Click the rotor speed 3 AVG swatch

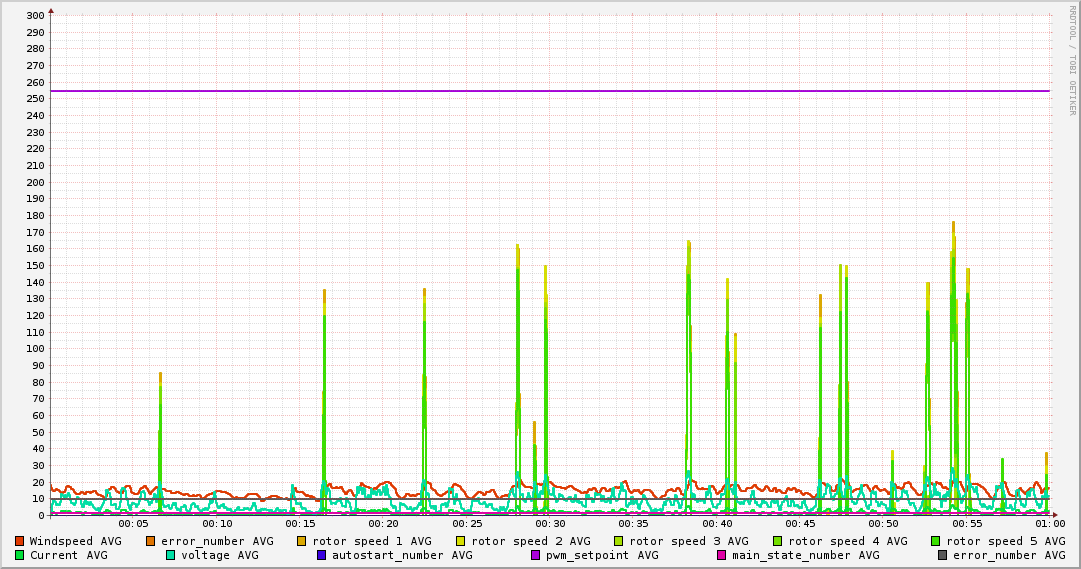(x=618, y=541)
